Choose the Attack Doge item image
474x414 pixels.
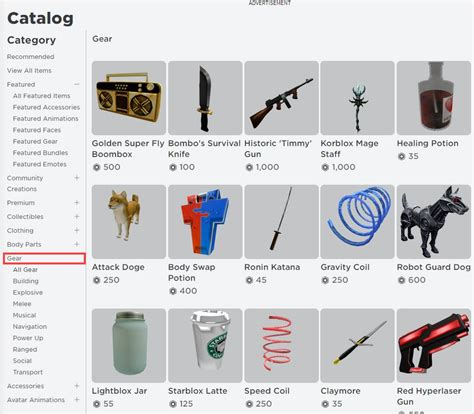tap(129, 222)
